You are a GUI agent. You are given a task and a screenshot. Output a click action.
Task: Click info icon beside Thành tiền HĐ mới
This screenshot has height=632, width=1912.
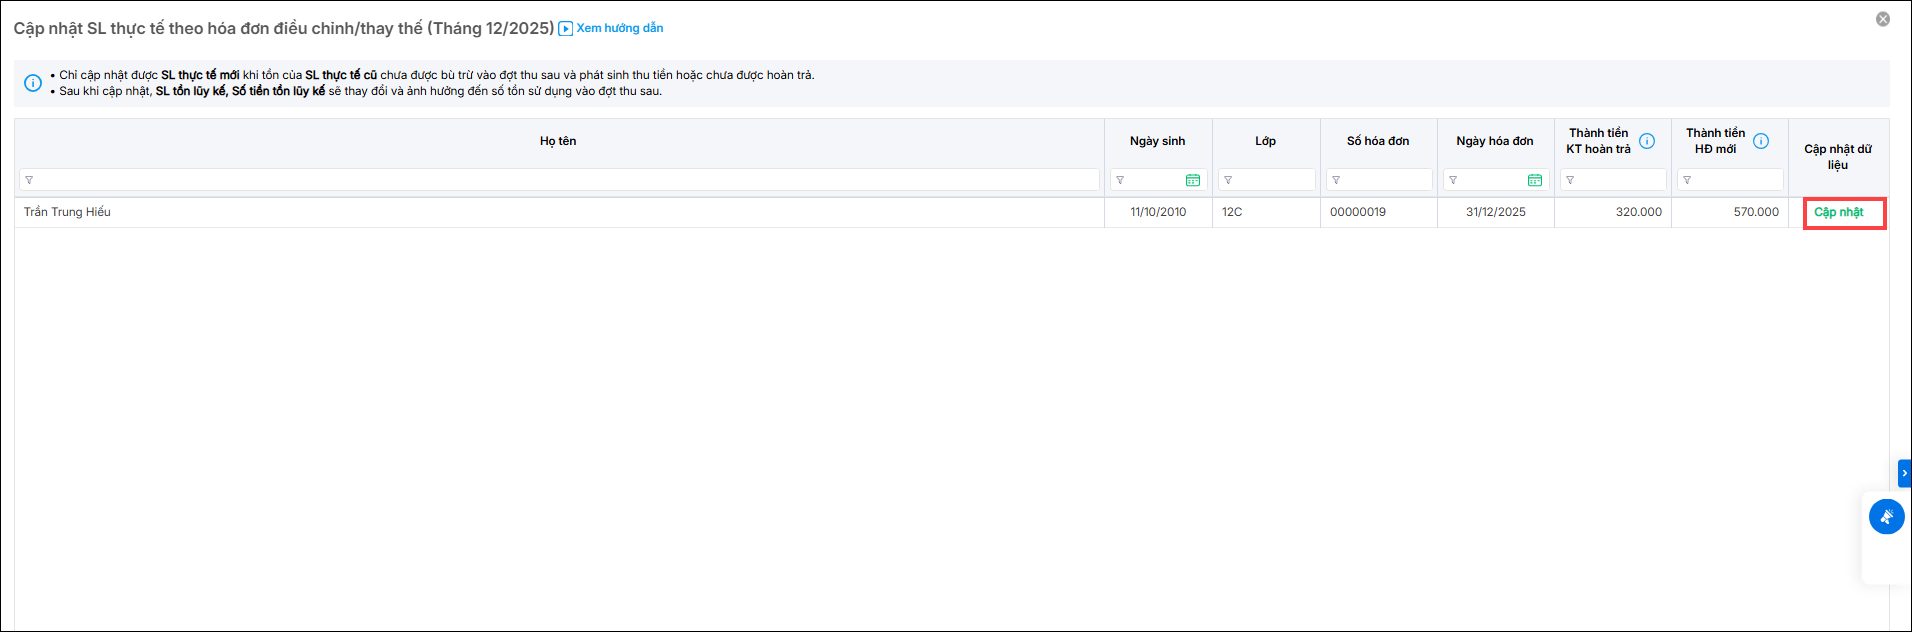click(1761, 141)
